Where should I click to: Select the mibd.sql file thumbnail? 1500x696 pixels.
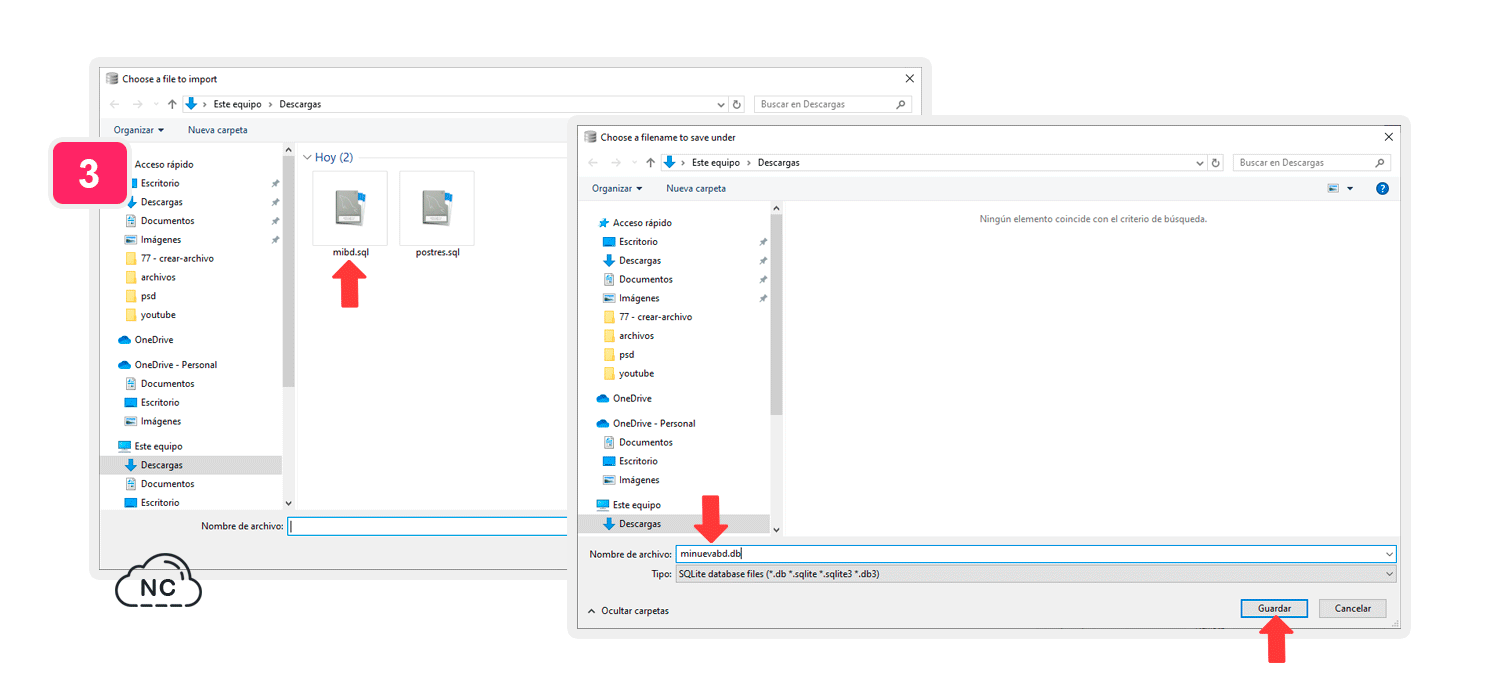(350, 208)
